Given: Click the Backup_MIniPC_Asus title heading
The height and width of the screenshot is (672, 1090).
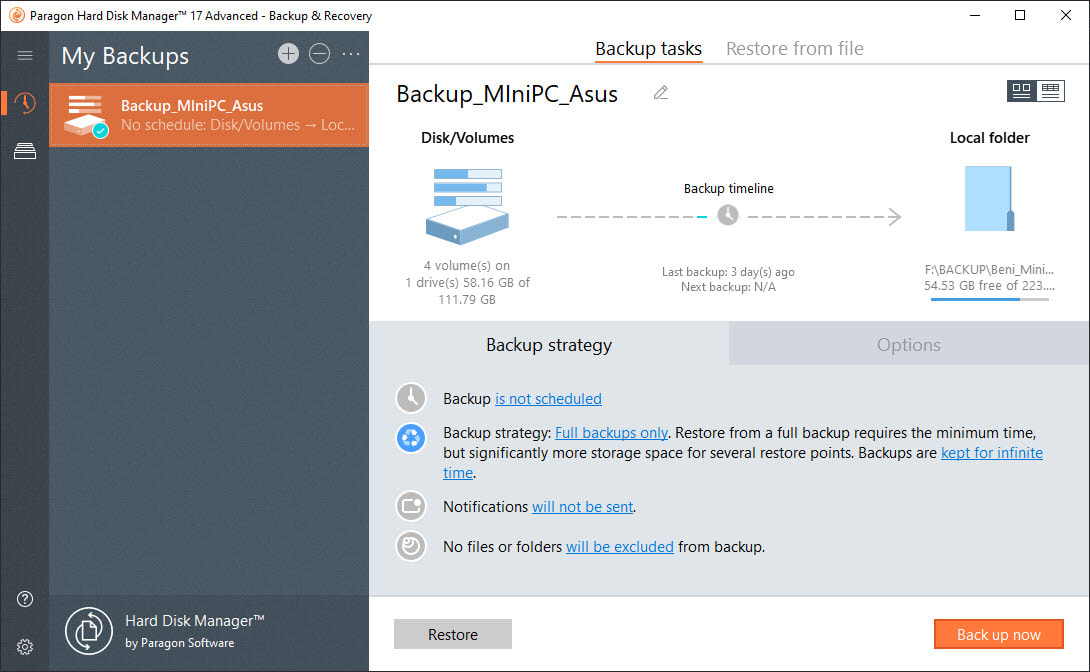Looking at the screenshot, I should point(507,94).
